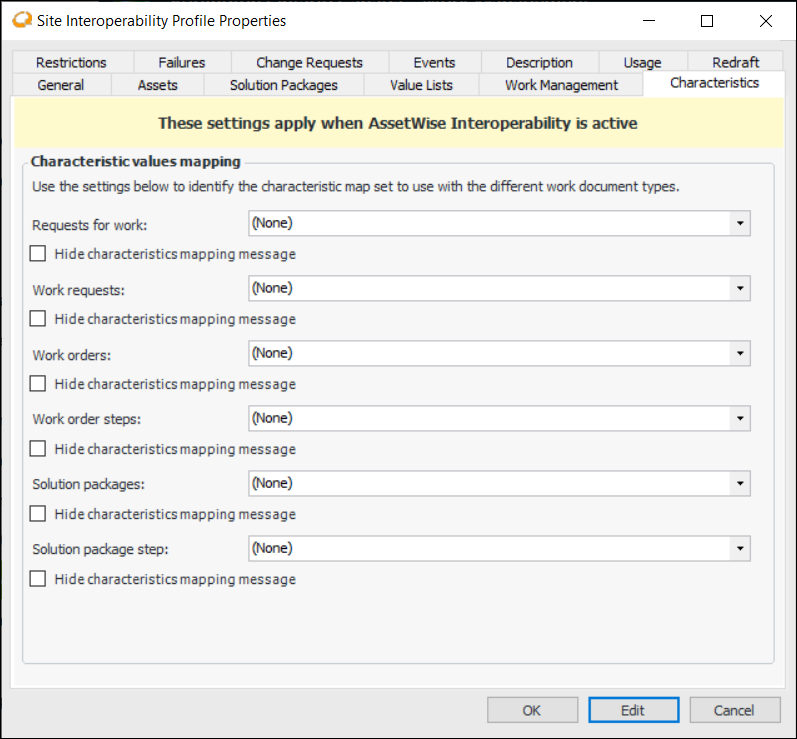This screenshot has height=739, width=797.
Task: Maximize the properties dialog window
Action: pos(707,20)
